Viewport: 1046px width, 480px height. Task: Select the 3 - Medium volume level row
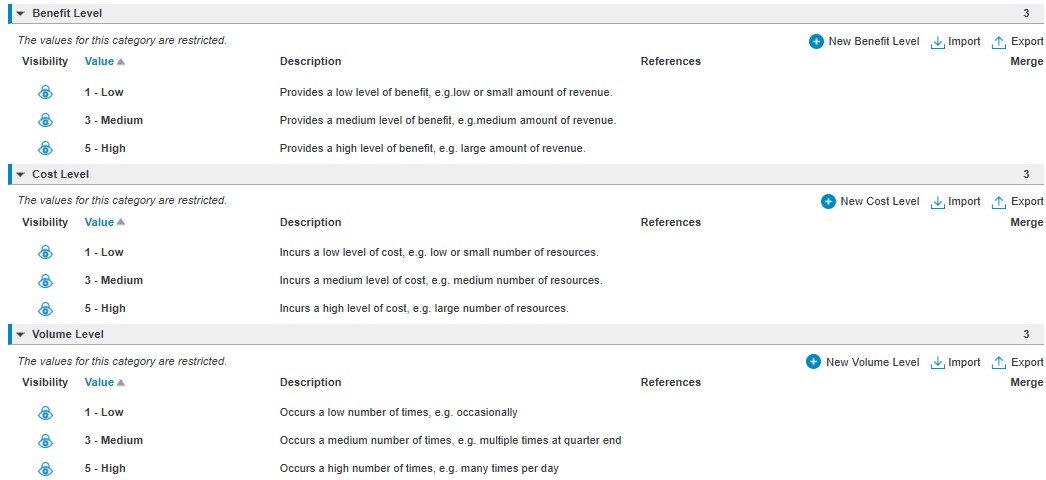(x=527, y=441)
